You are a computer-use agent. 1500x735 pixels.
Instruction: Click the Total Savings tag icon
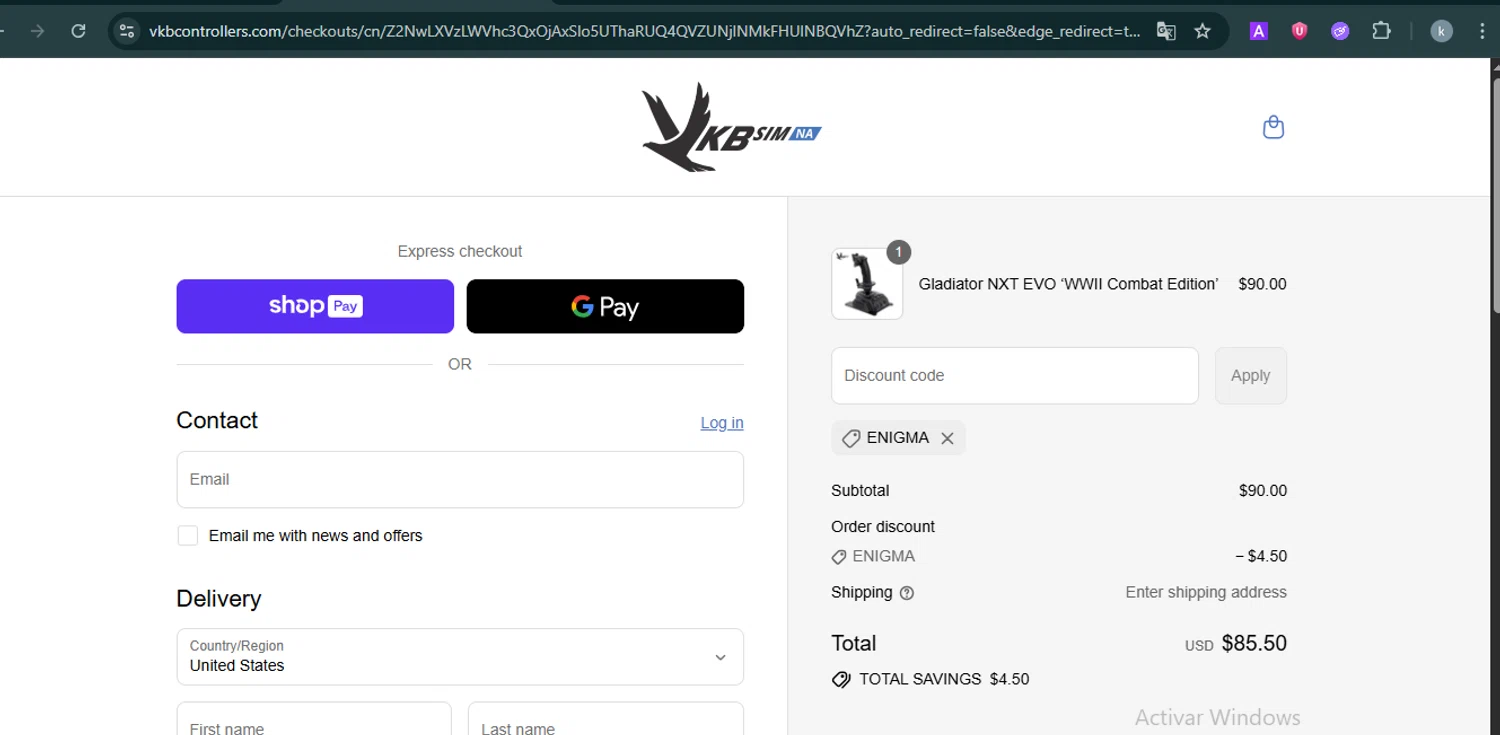(x=841, y=679)
